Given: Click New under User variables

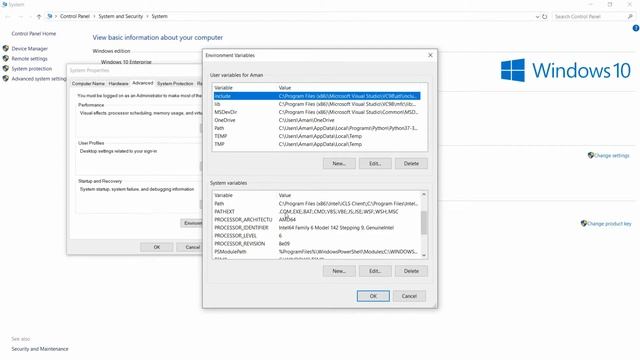Looking at the screenshot, I should tap(339, 163).
